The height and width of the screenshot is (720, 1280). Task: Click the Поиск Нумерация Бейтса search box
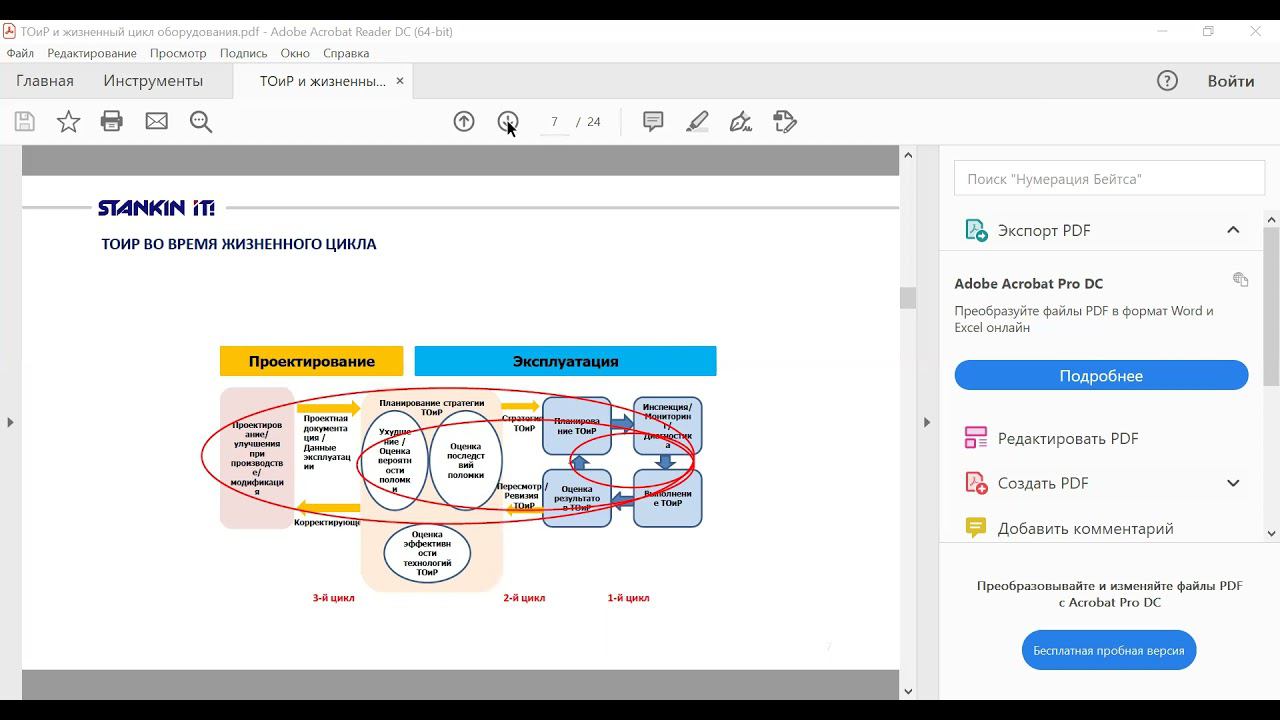point(1109,179)
